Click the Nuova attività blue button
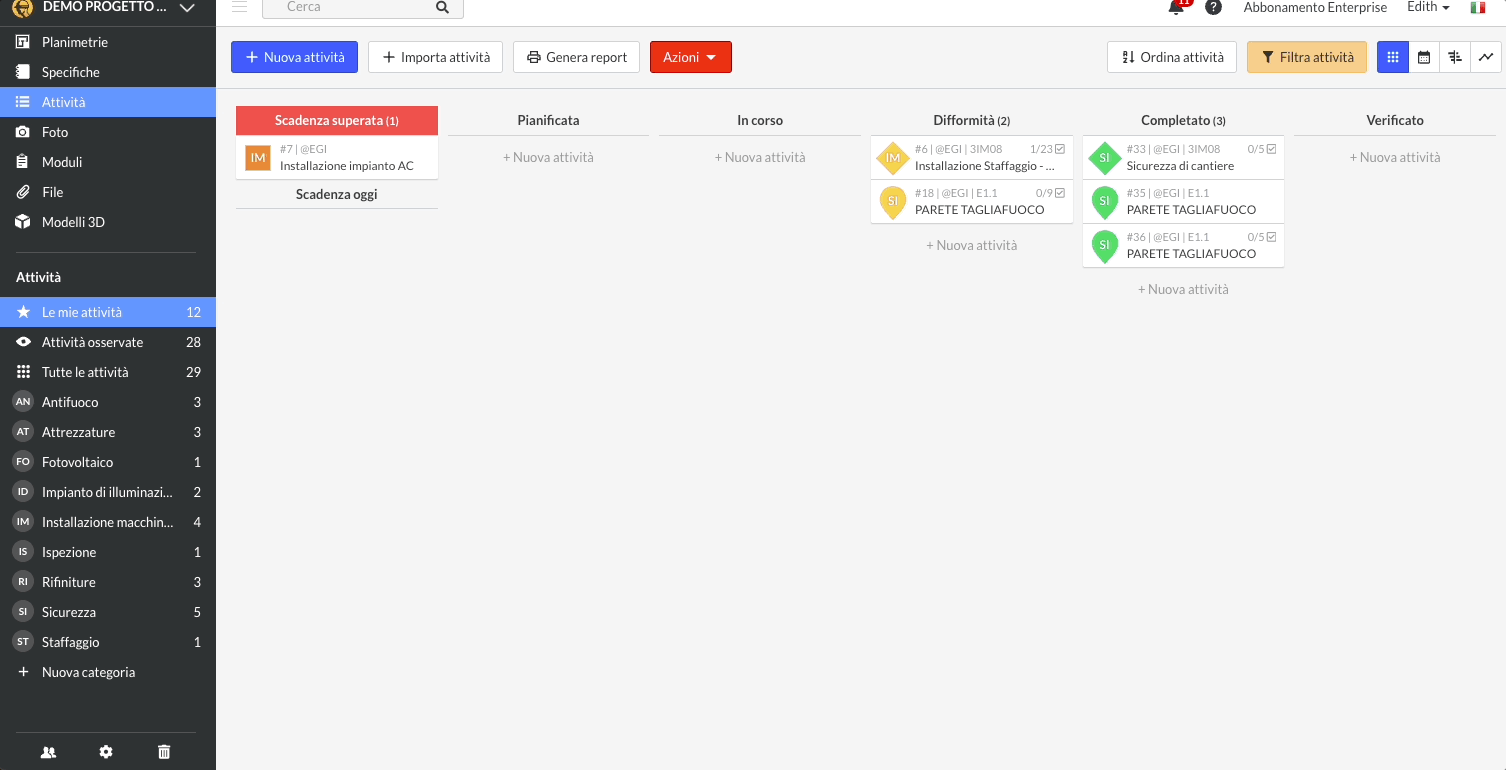1506x770 pixels. coord(294,57)
